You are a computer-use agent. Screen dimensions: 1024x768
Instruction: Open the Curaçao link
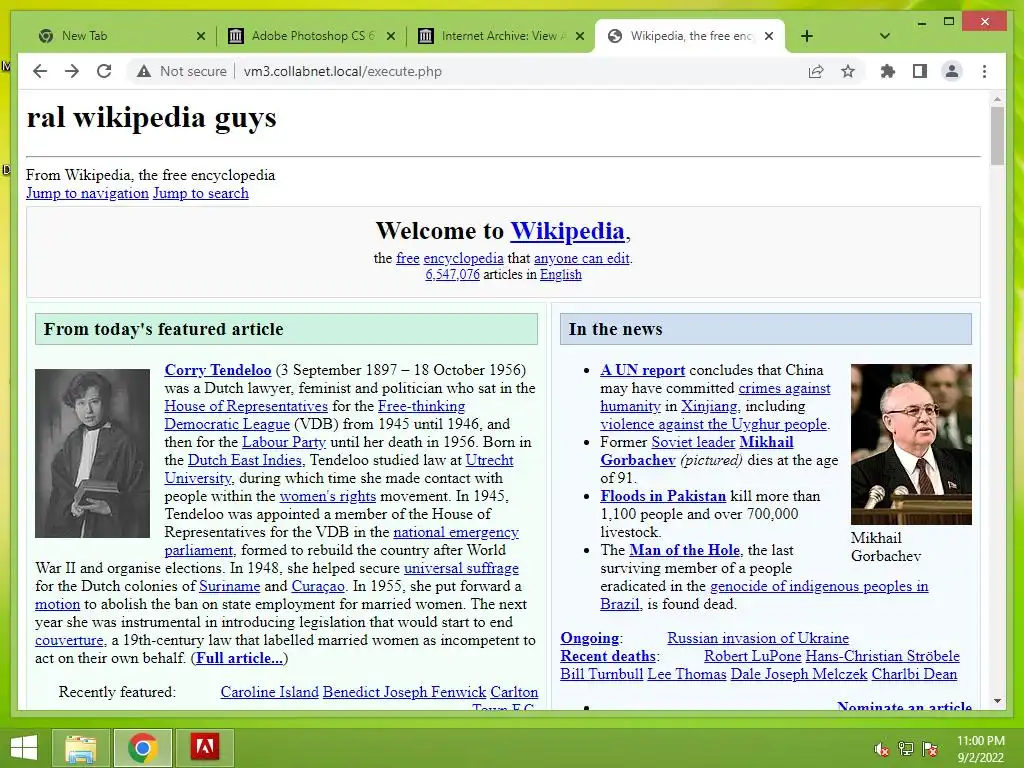[x=317, y=586]
